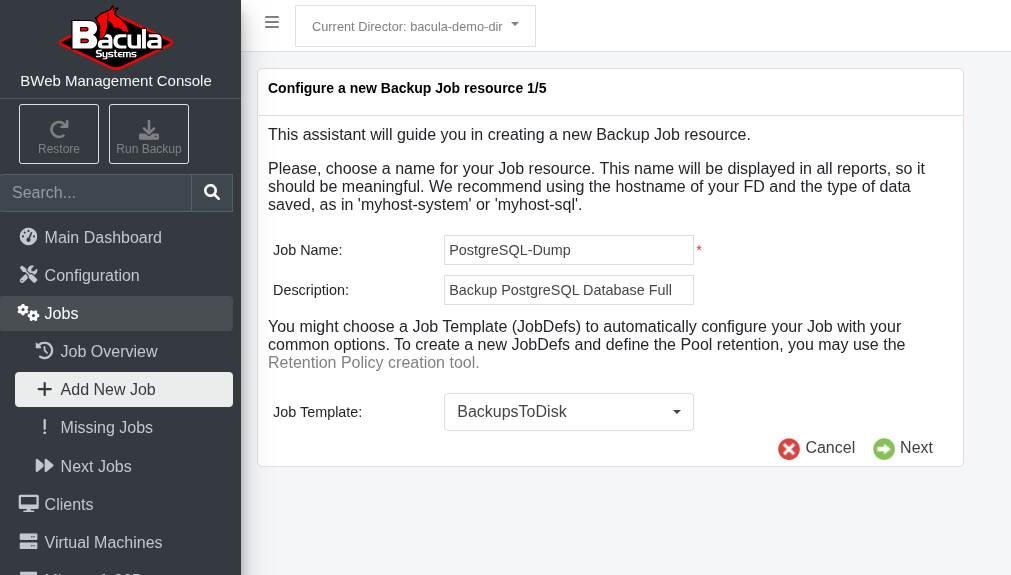1011x575 pixels.
Task: Collapse the Jobs sidebar section
Action: [x=61, y=313]
